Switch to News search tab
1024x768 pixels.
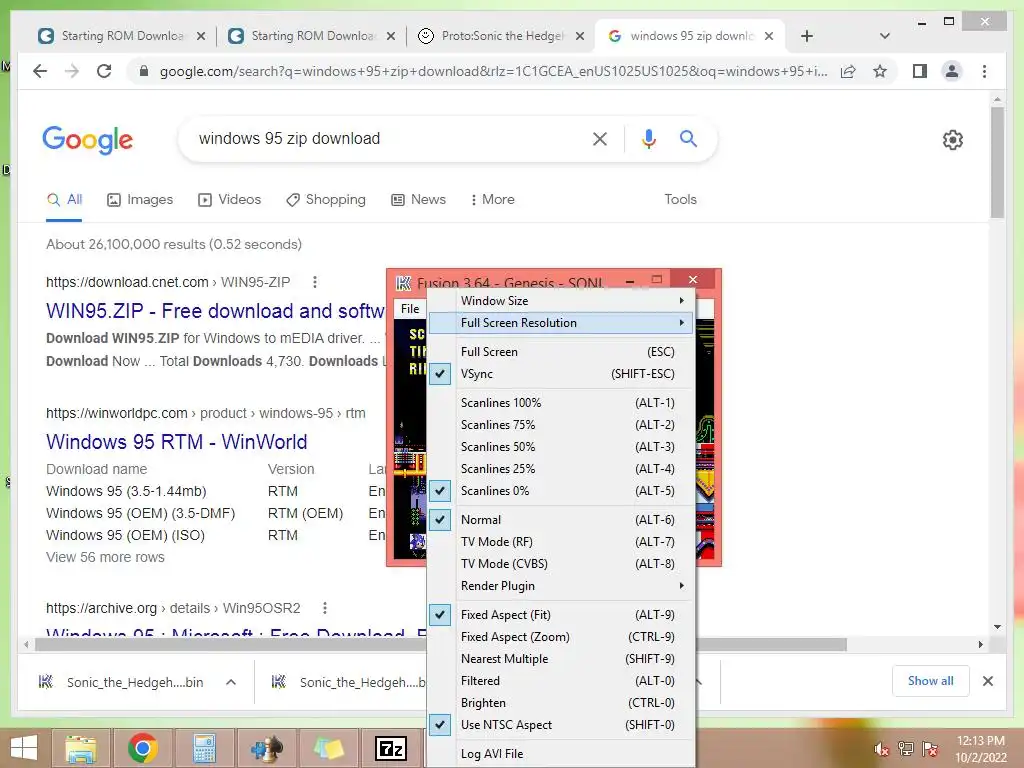click(x=418, y=200)
